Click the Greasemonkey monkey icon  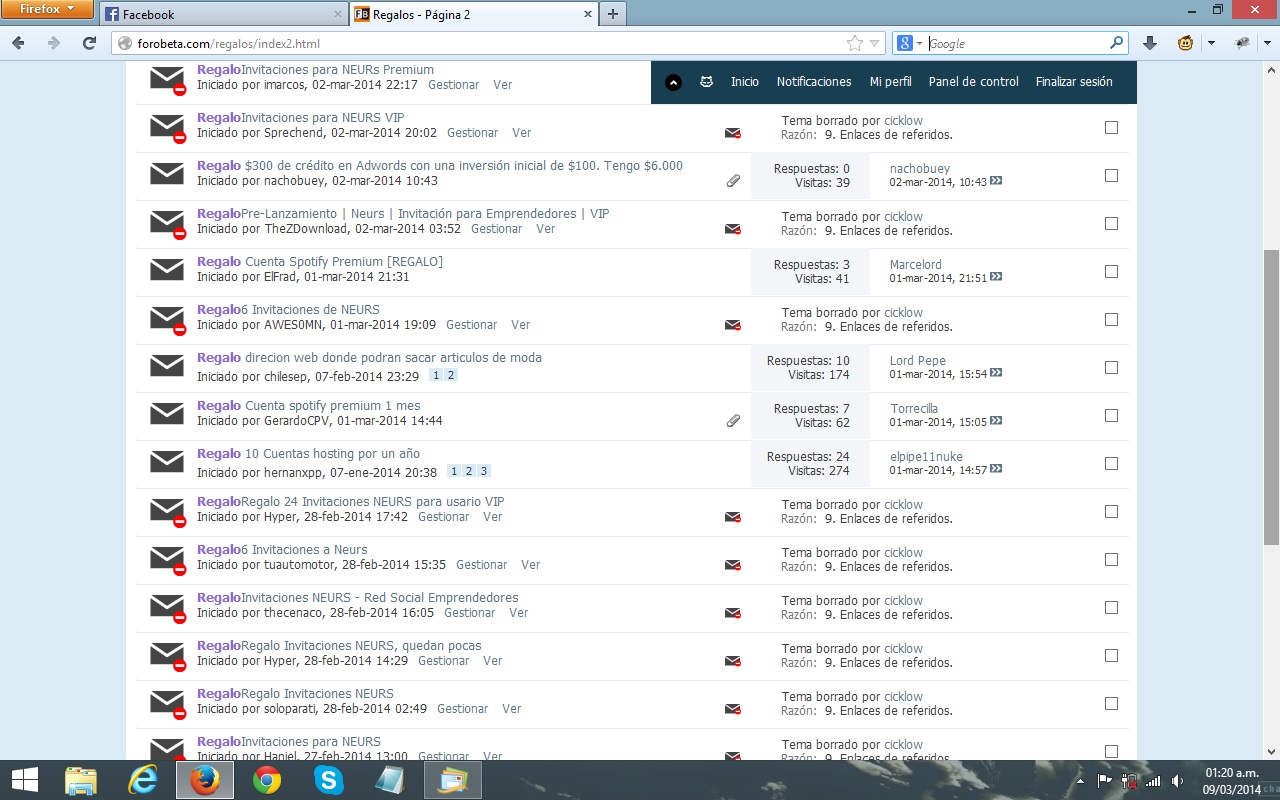pos(1185,43)
